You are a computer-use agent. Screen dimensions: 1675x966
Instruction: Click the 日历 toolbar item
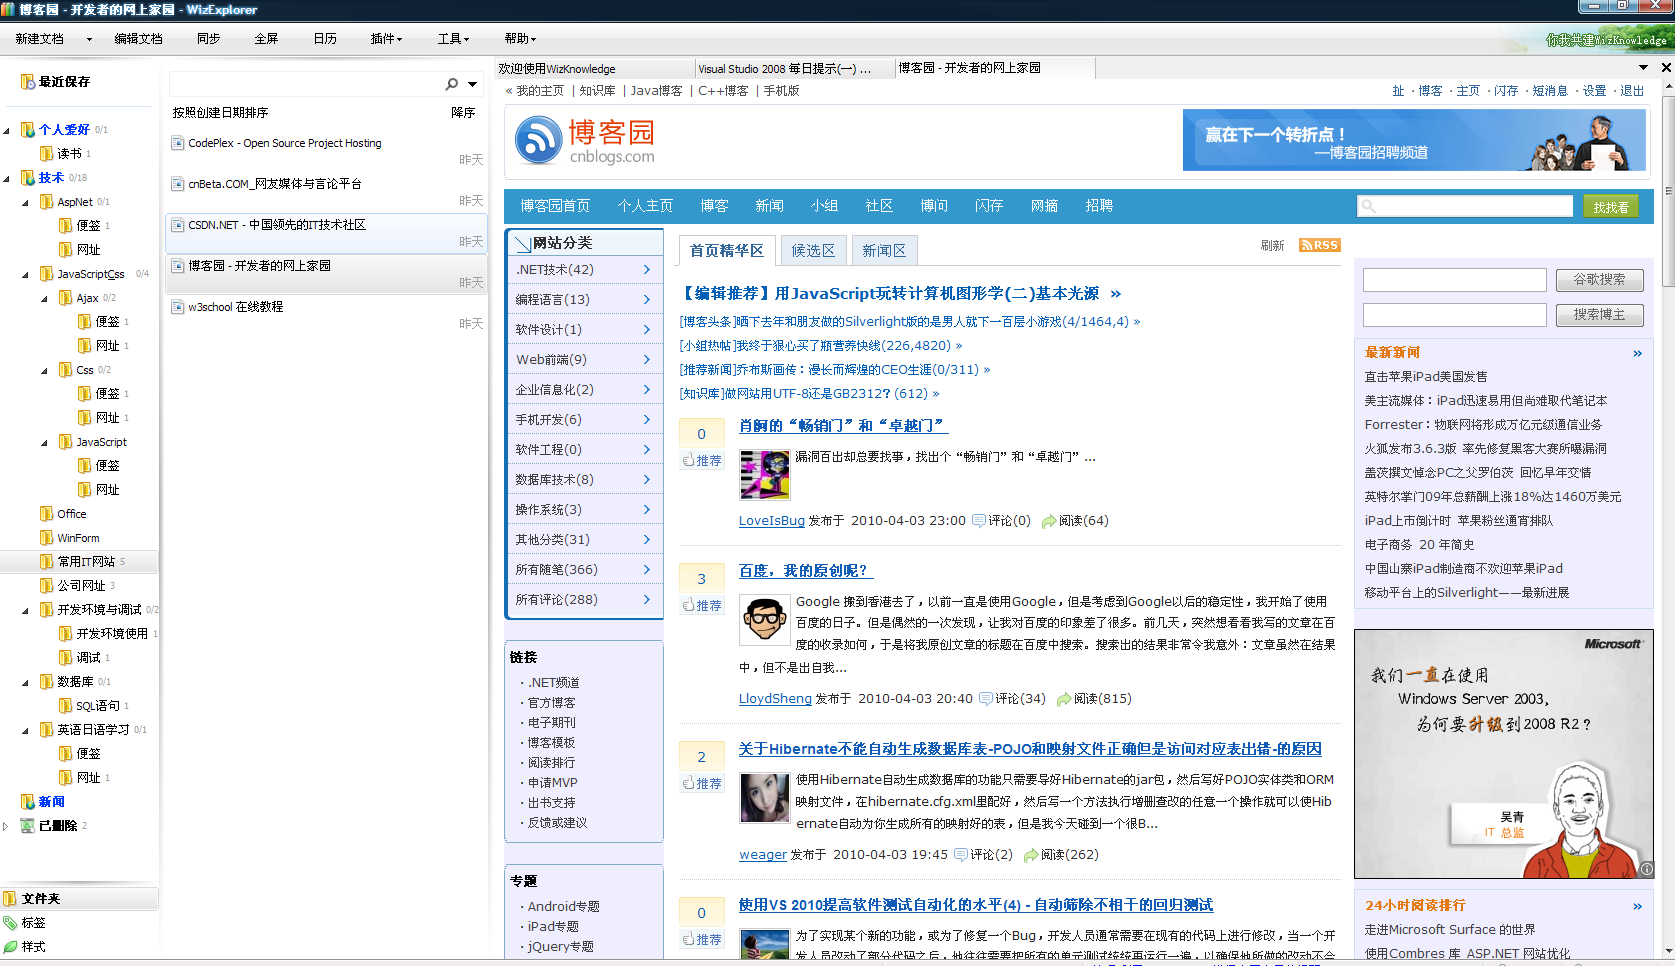click(x=325, y=38)
